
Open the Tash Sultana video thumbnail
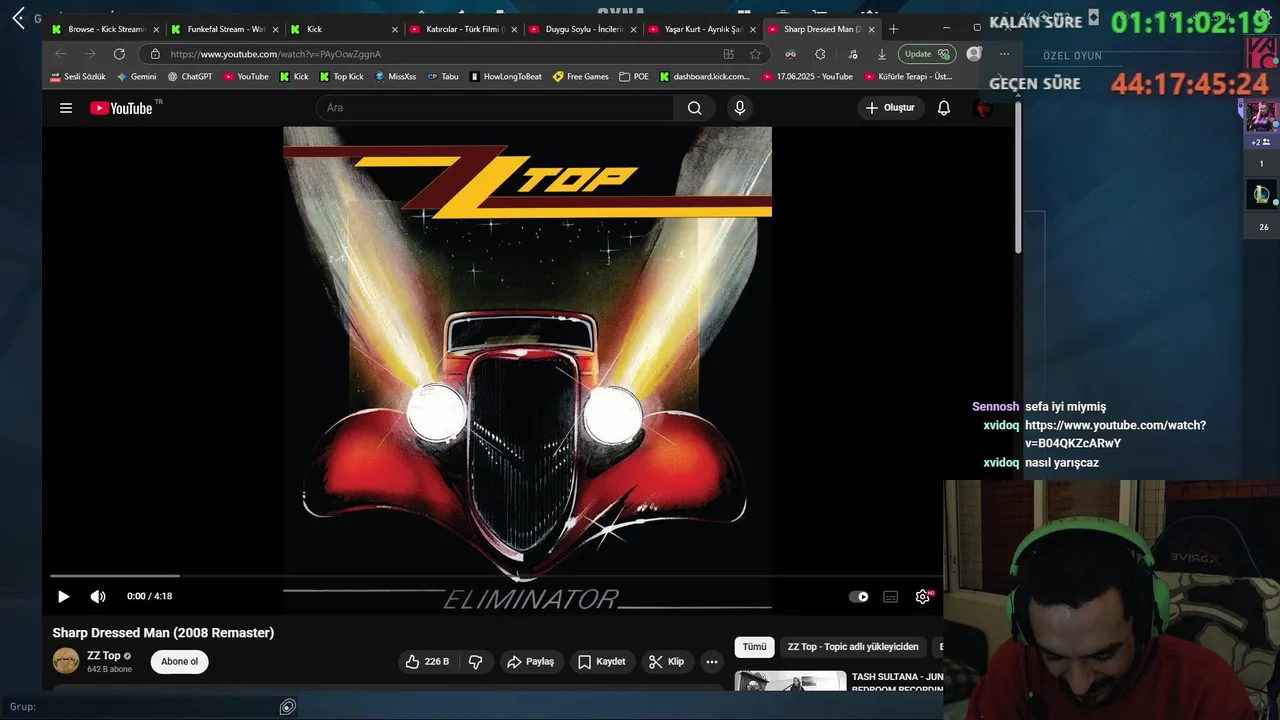pyautogui.click(x=790, y=681)
